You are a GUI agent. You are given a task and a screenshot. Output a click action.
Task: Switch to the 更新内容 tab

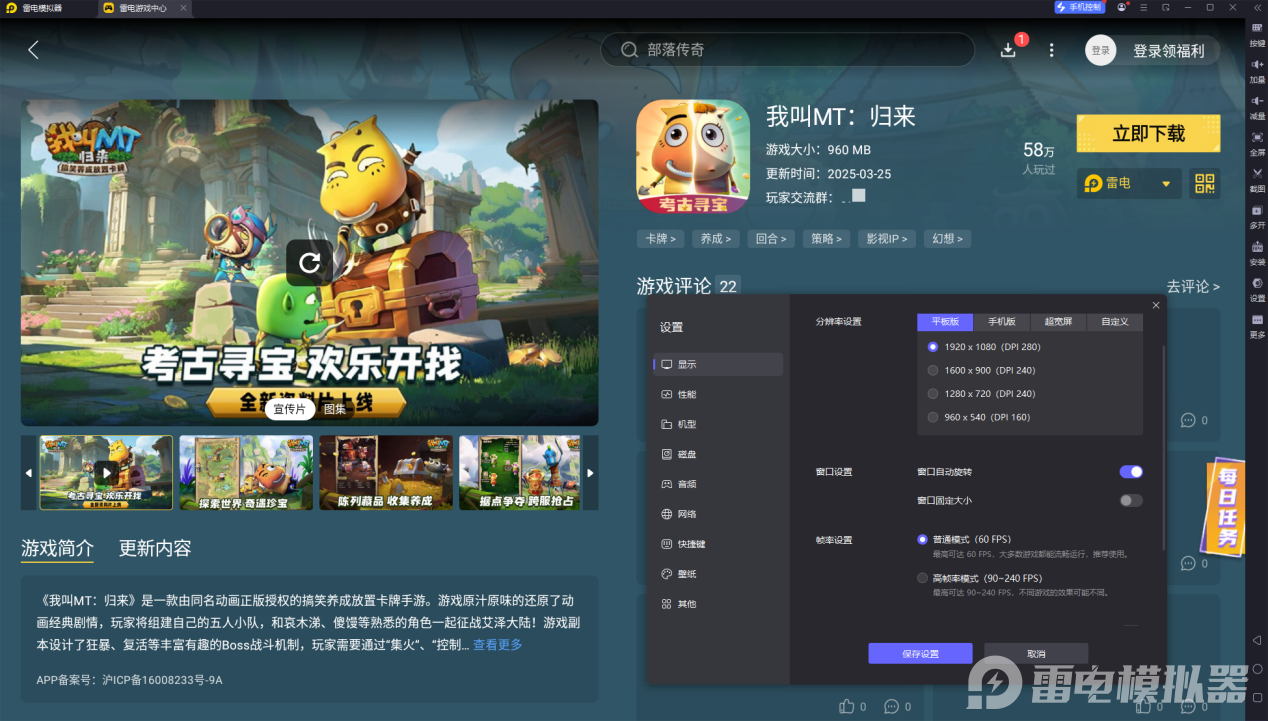pos(155,548)
